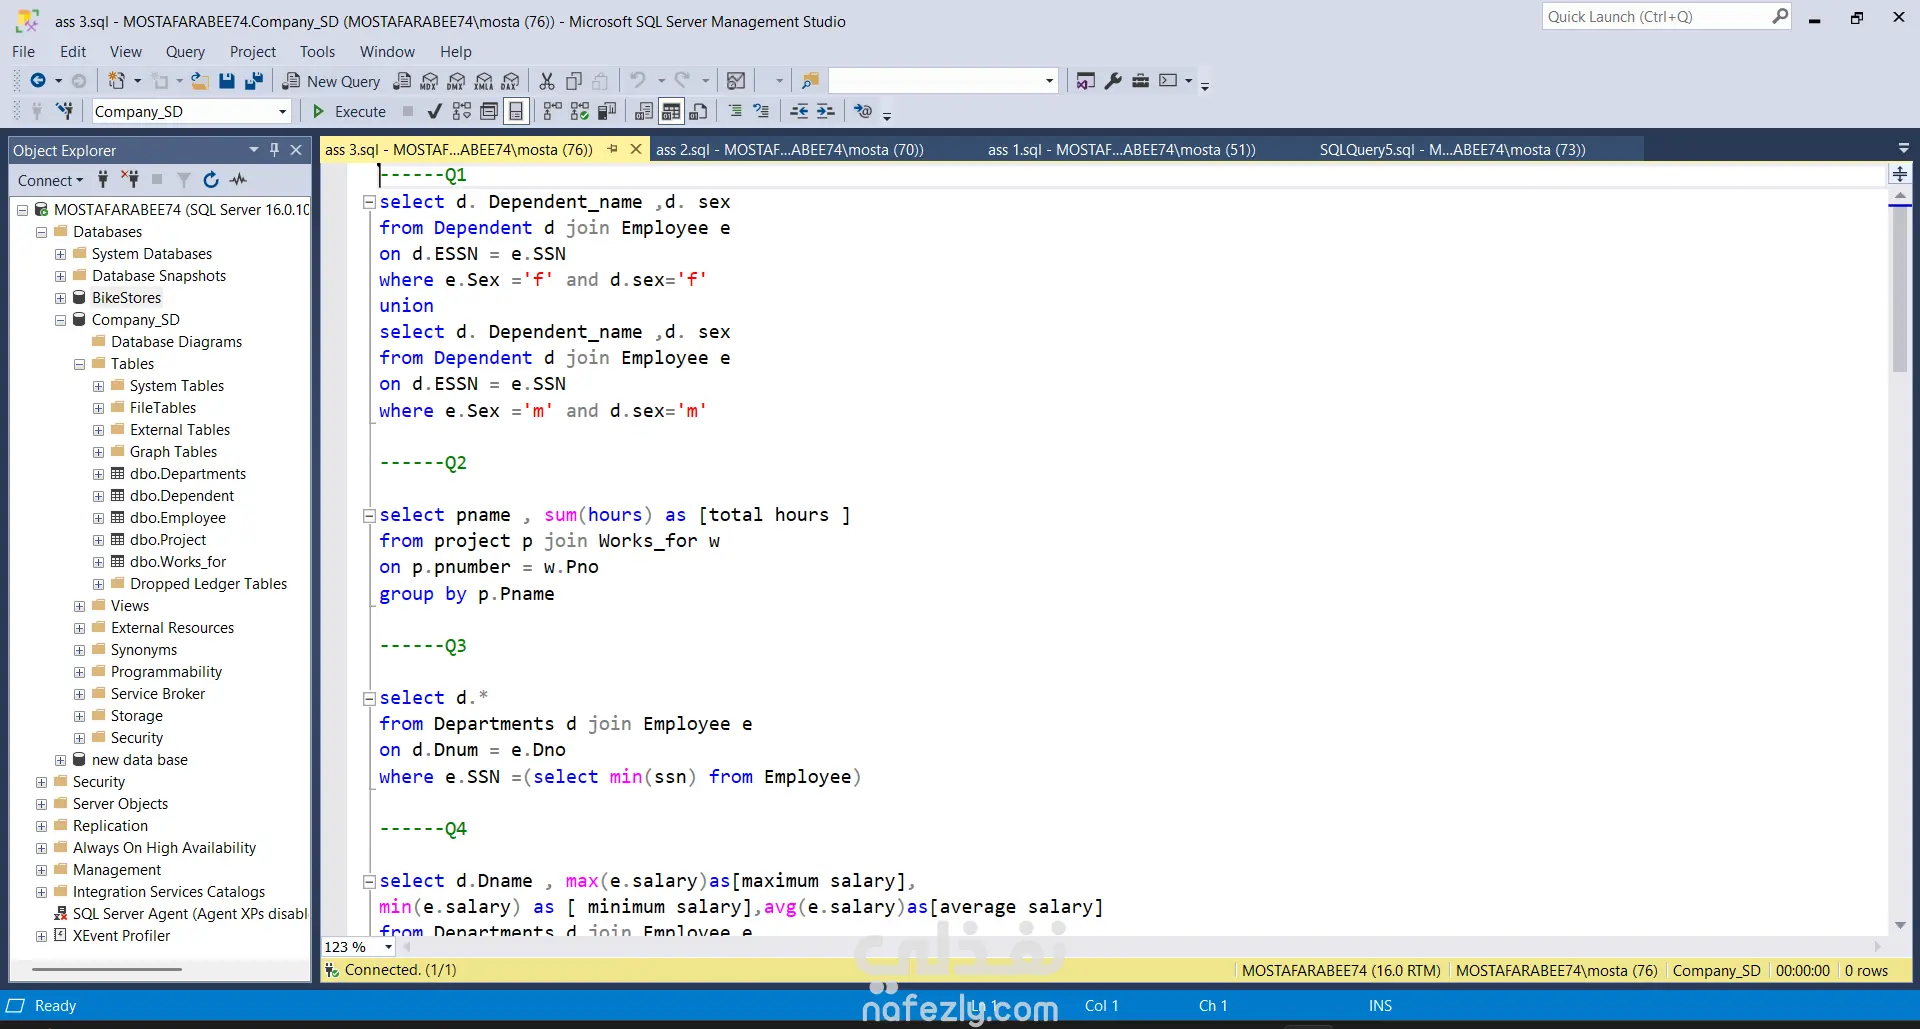Viewport: 1920px width, 1029px height.
Task: Click the Save All icon
Action: (254, 81)
